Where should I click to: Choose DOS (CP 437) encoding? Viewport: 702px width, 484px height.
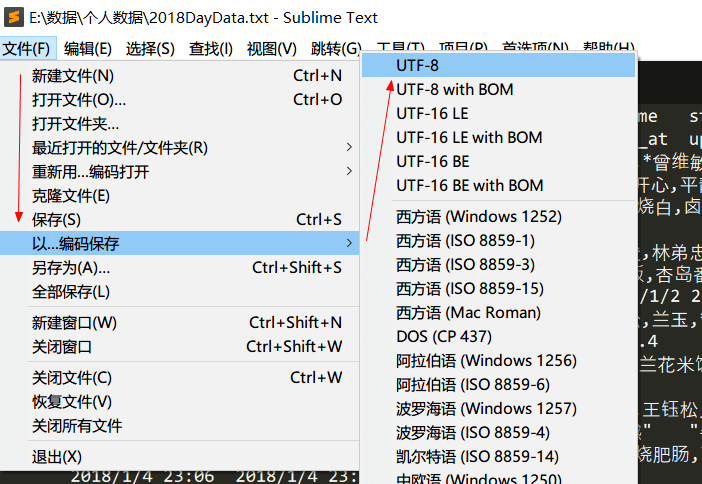[x=498, y=336]
